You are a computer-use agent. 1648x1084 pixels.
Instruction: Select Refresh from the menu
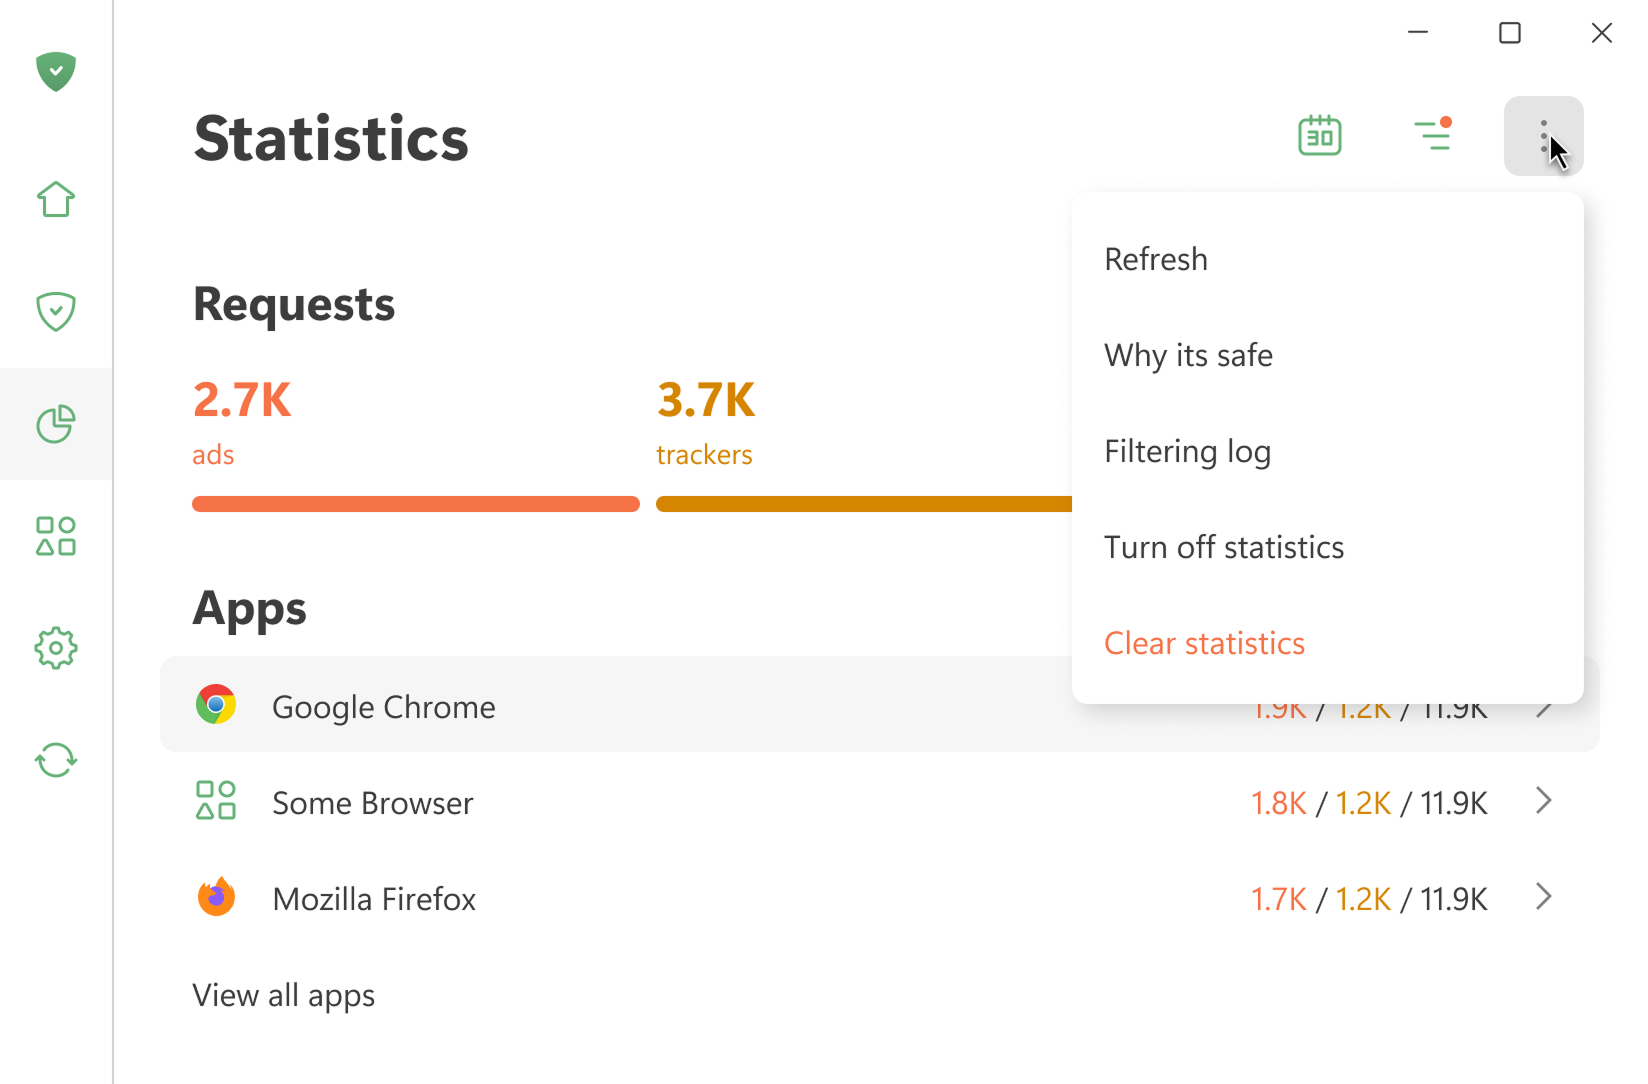click(x=1155, y=258)
